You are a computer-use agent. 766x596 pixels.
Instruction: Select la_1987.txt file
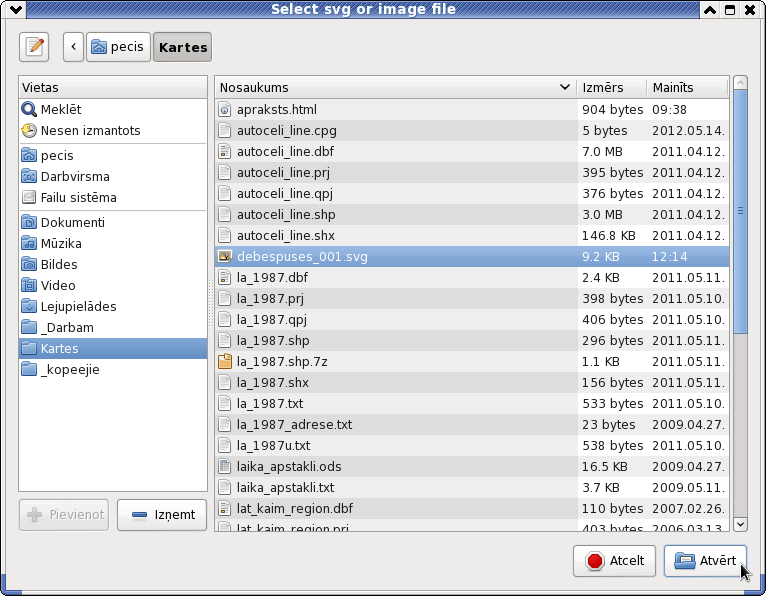point(472,404)
